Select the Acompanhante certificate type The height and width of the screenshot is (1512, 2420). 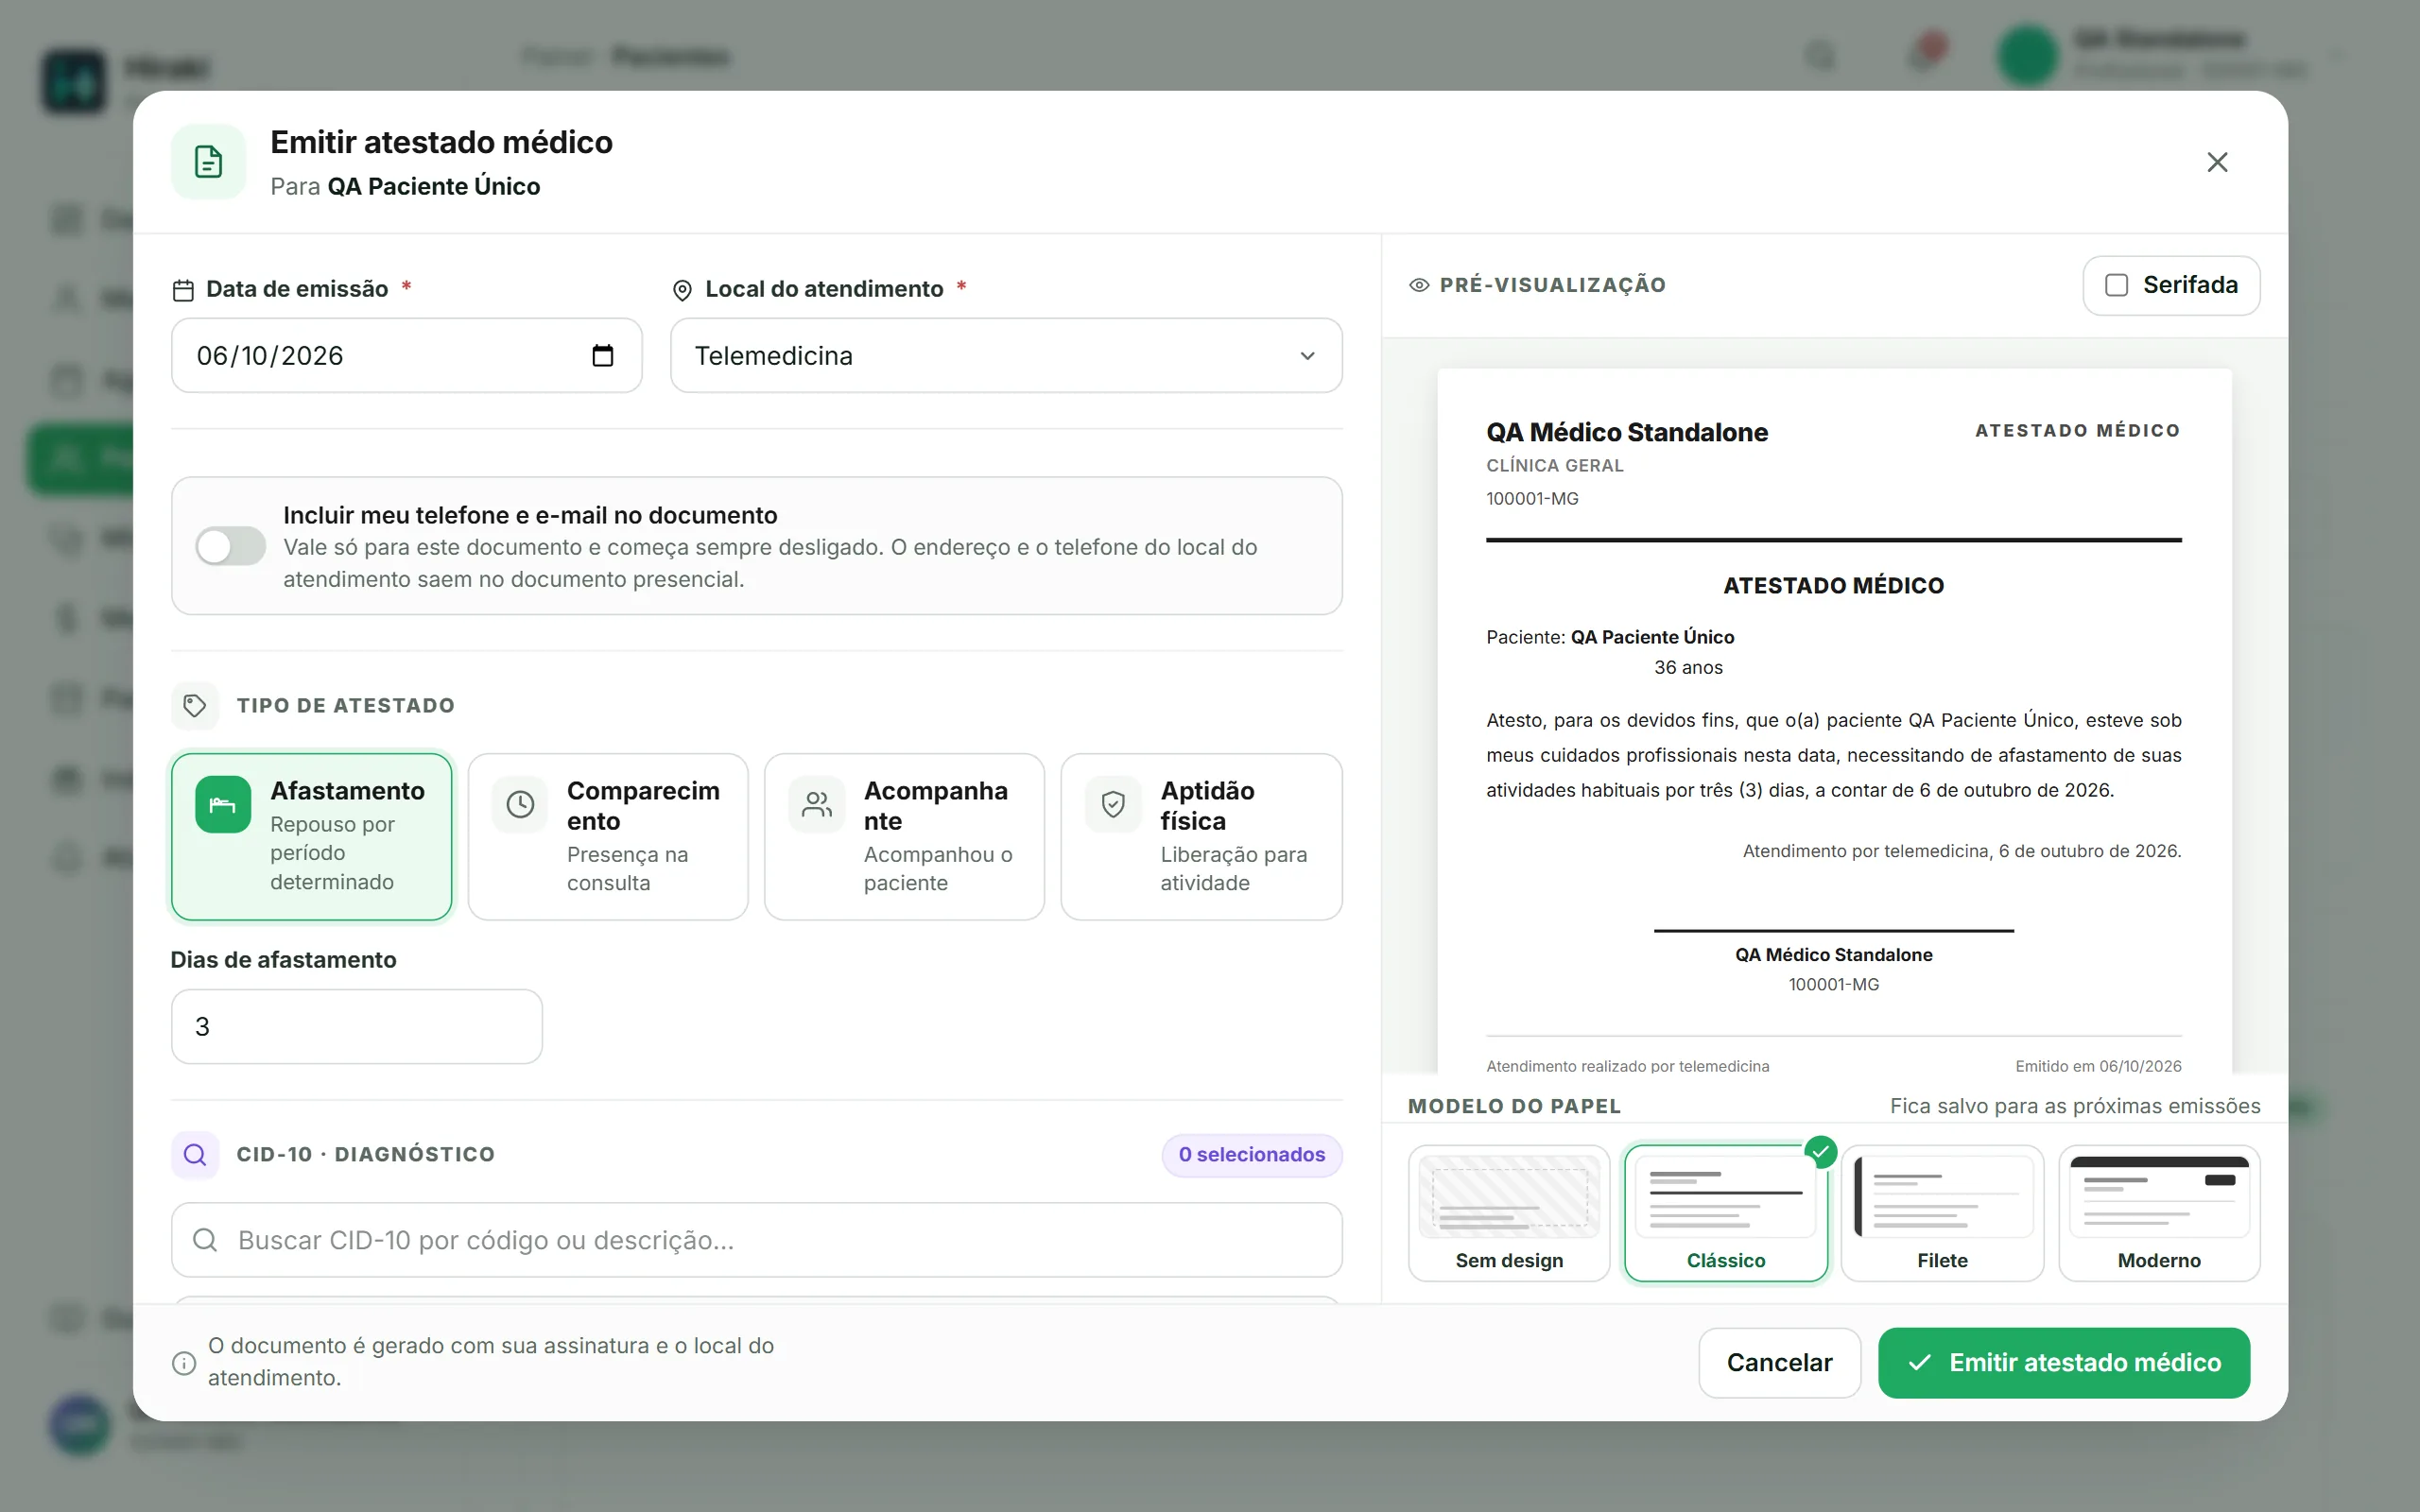[x=905, y=837]
